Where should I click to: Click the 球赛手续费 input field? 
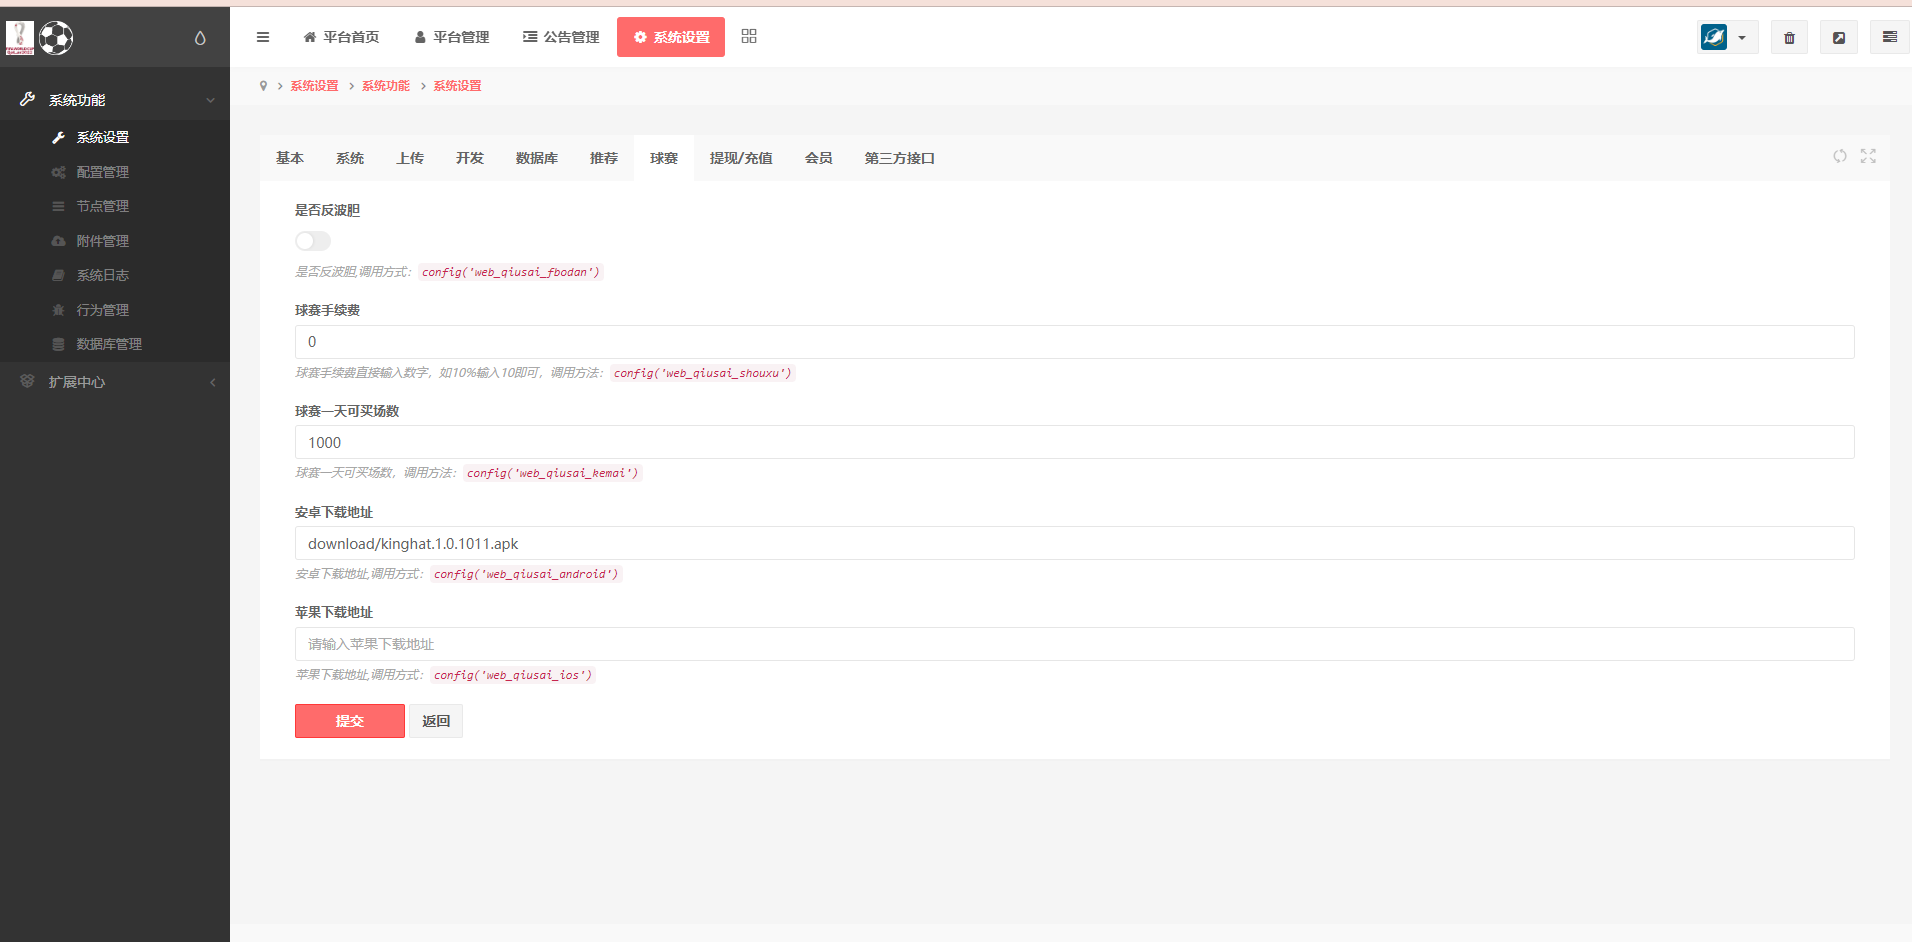click(1074, 342)
